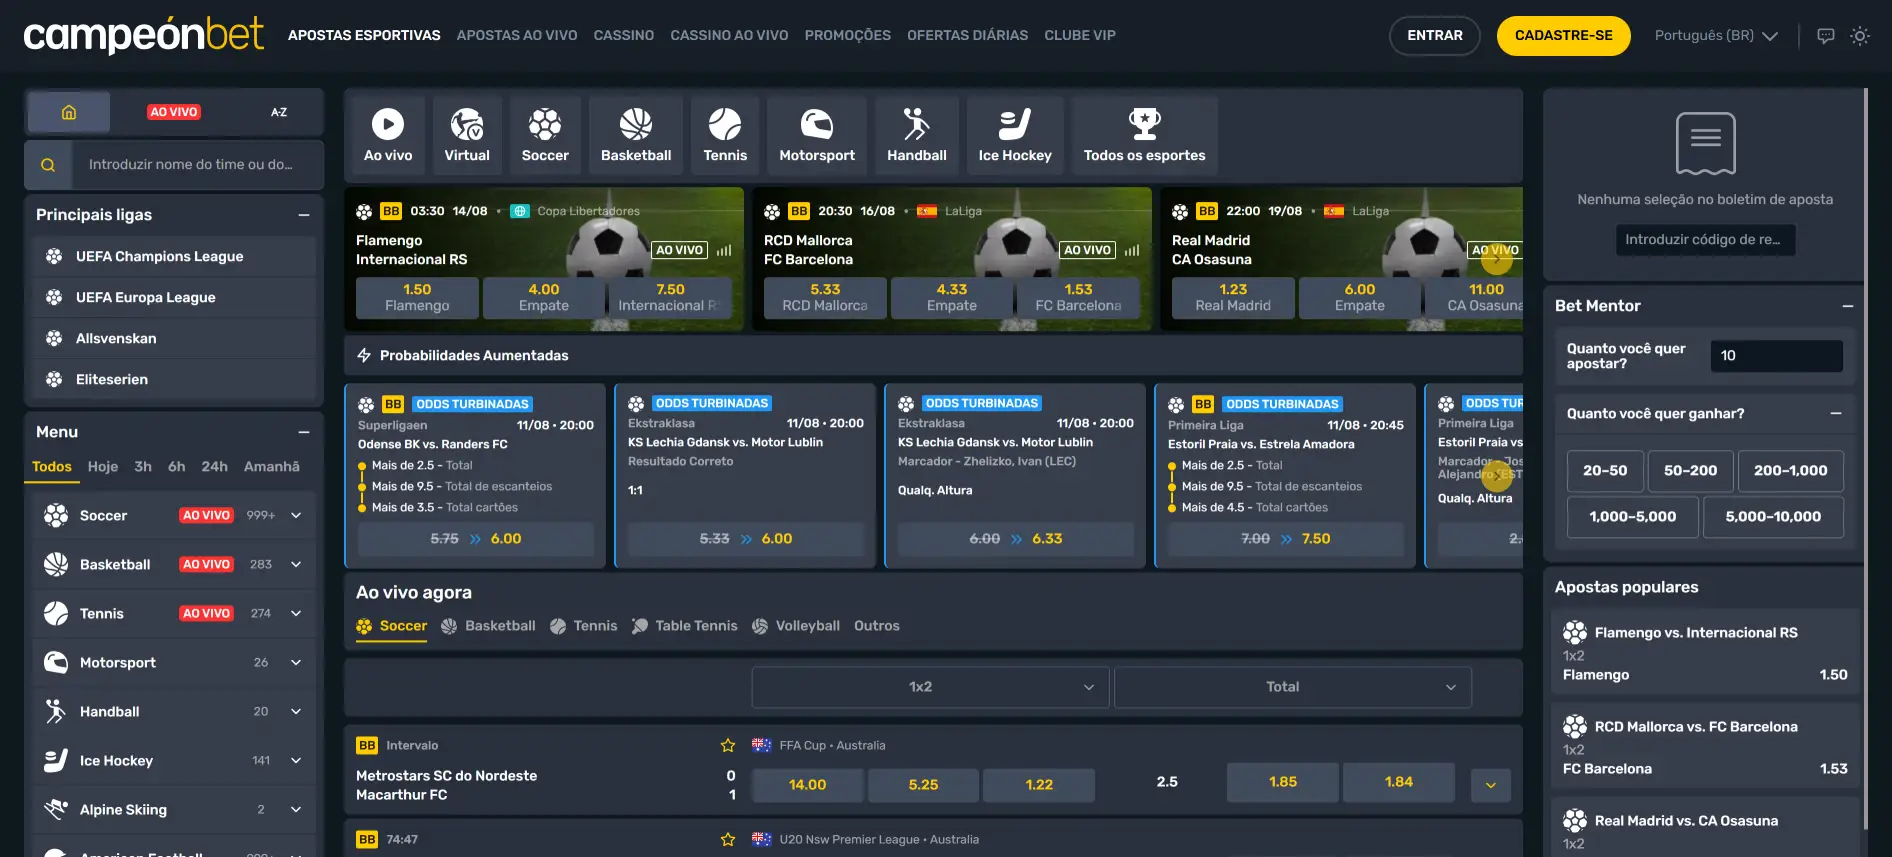Open the Ice Hockey icon tile

point(1015,135)
